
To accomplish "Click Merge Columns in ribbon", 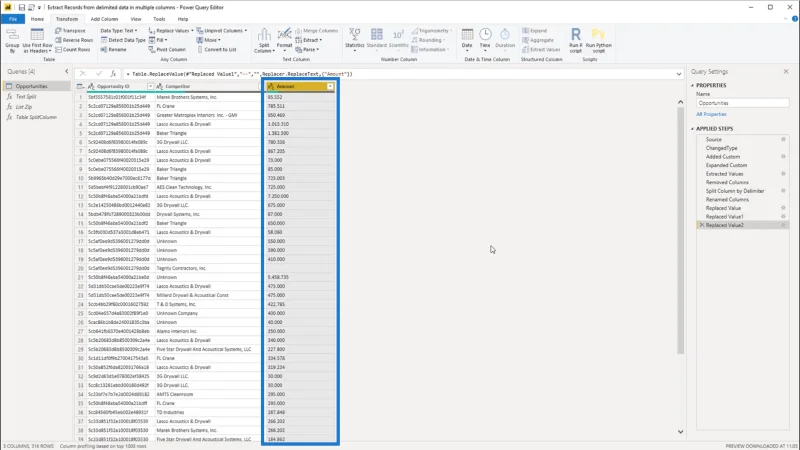I will pyautogui.click(x=316, y=31).
